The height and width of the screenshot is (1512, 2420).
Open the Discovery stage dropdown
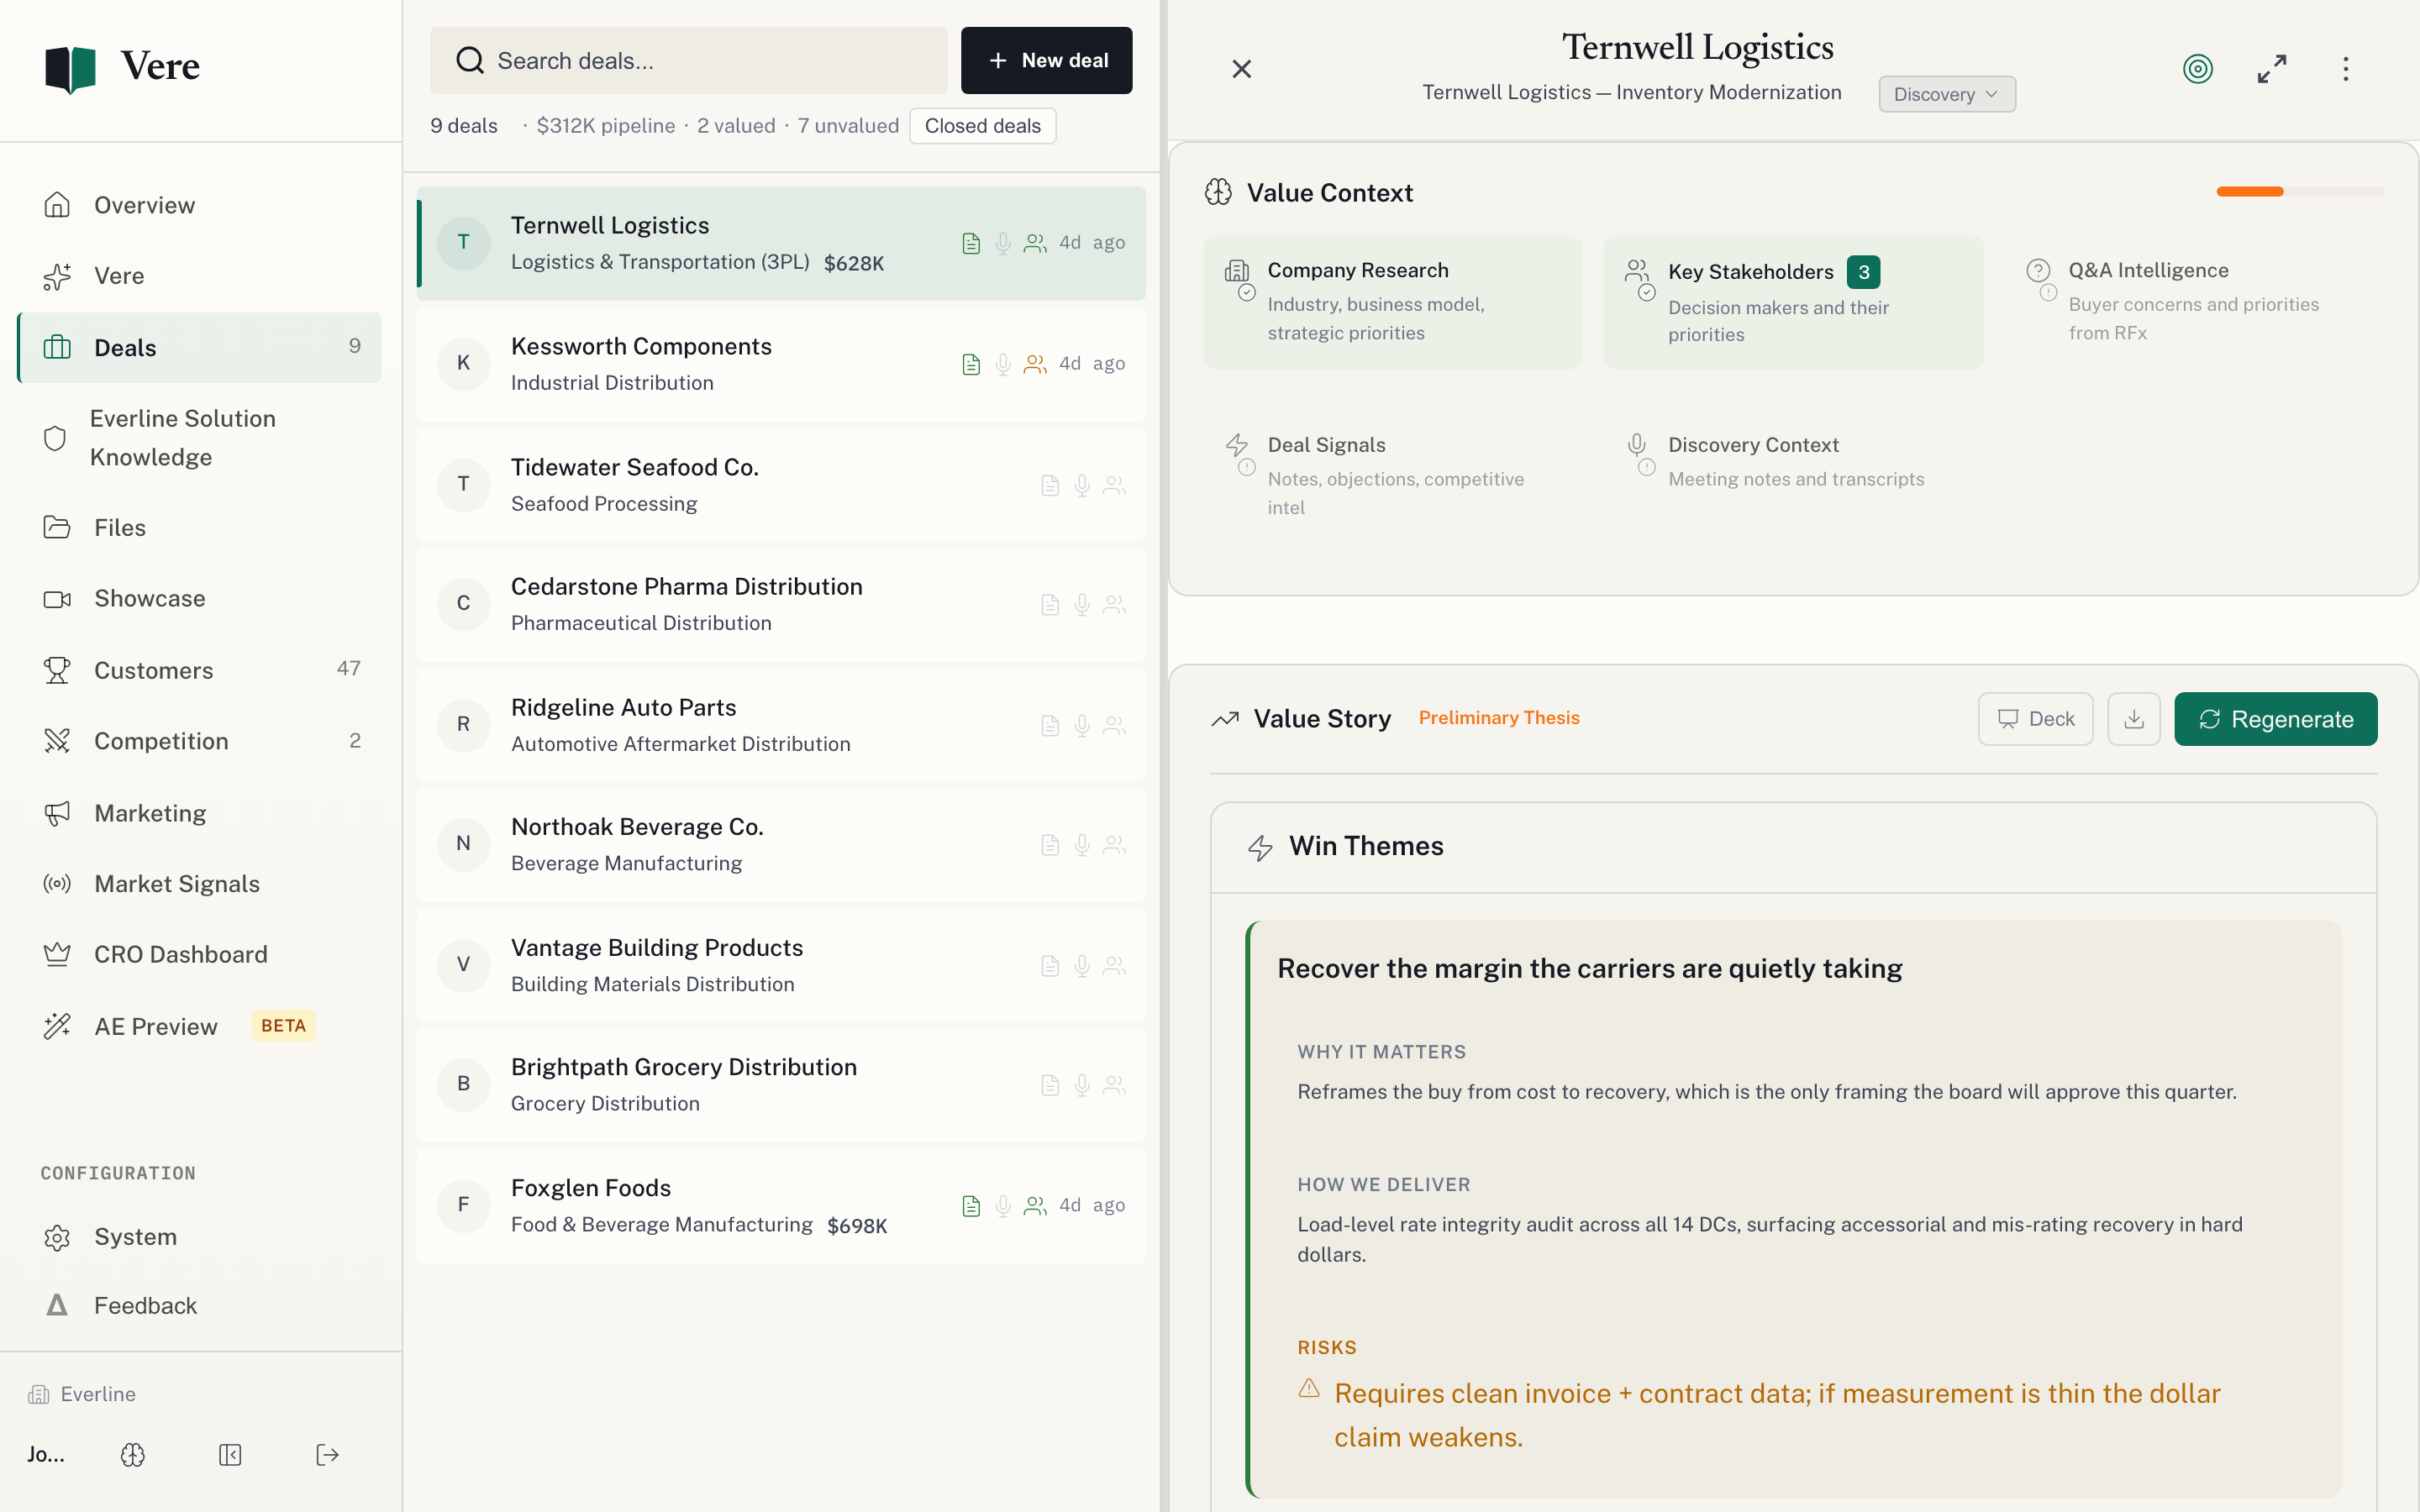[x=1946, y=94]
